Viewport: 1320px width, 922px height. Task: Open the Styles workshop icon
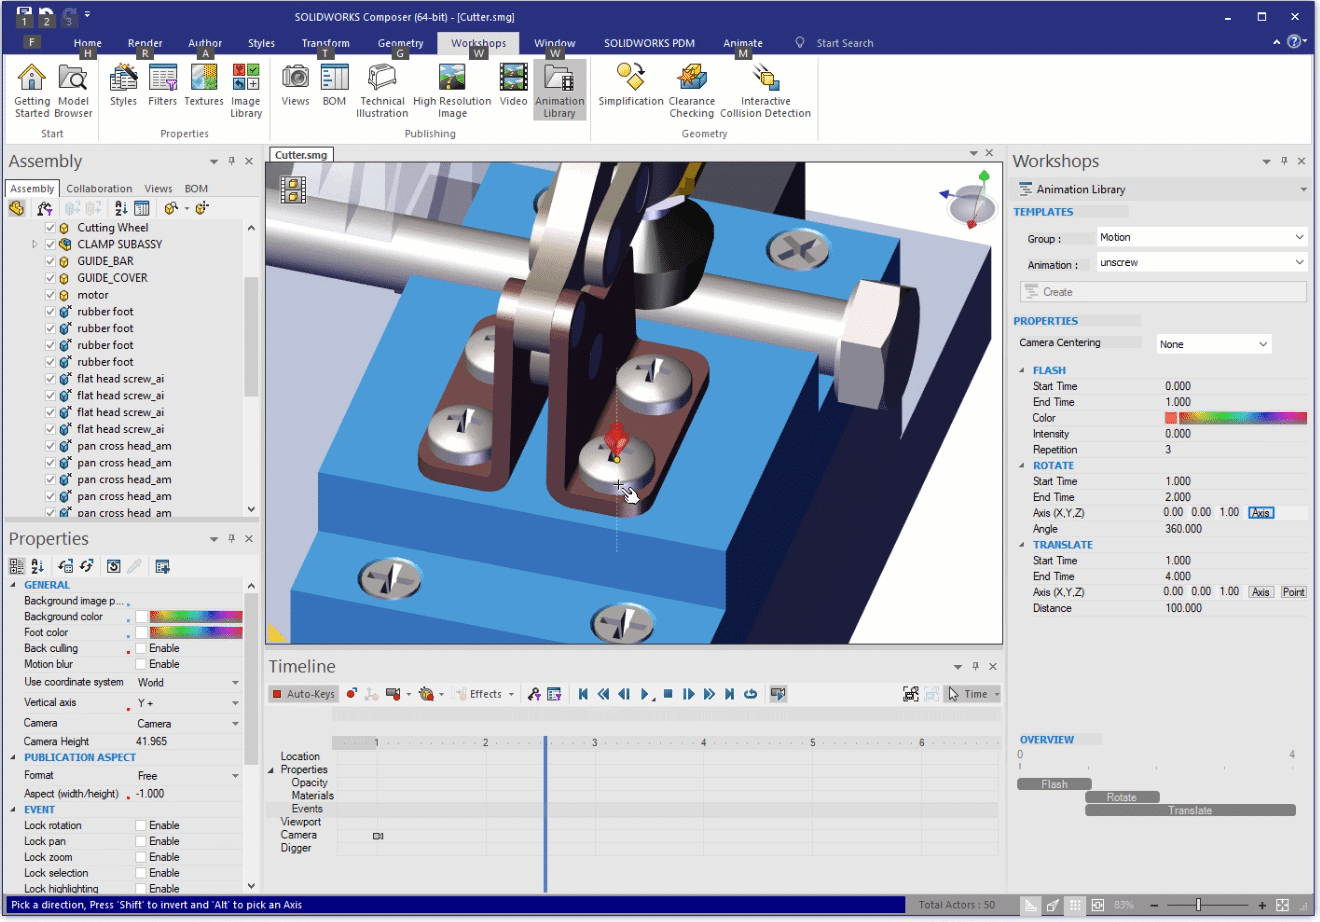(x=123, y=85)
